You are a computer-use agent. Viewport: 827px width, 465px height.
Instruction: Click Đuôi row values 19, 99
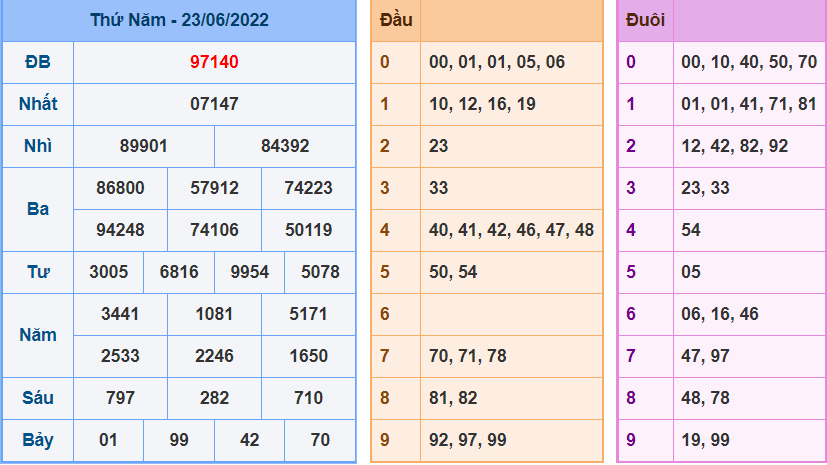[x=705, y=440]
